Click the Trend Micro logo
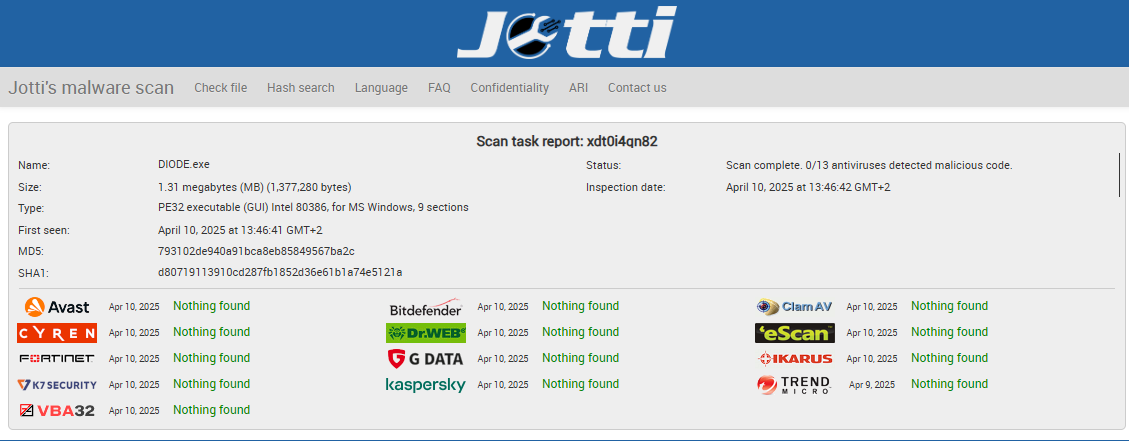Viewport: 1129px width, 441px height. click(x=794, y=385)
